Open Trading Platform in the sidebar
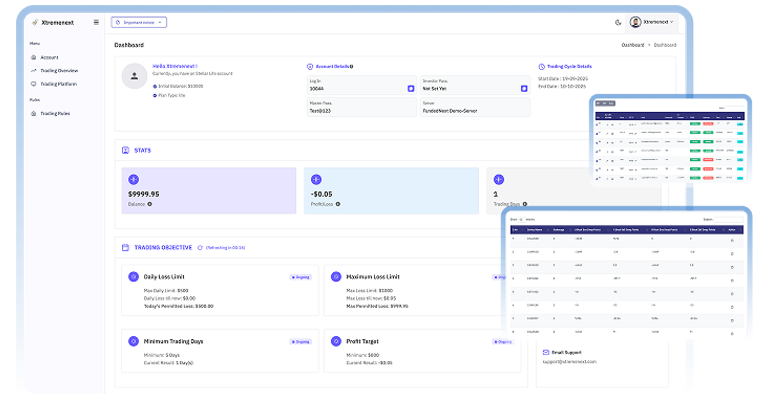 point(58,84)
